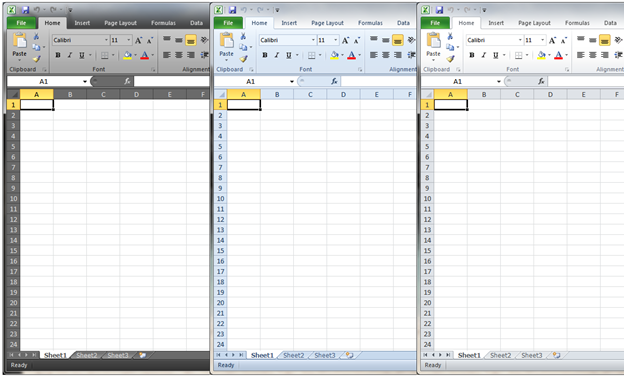
Task: Toggle Bold formatting in the silver-themed window
Action: (x=472, y=55)
